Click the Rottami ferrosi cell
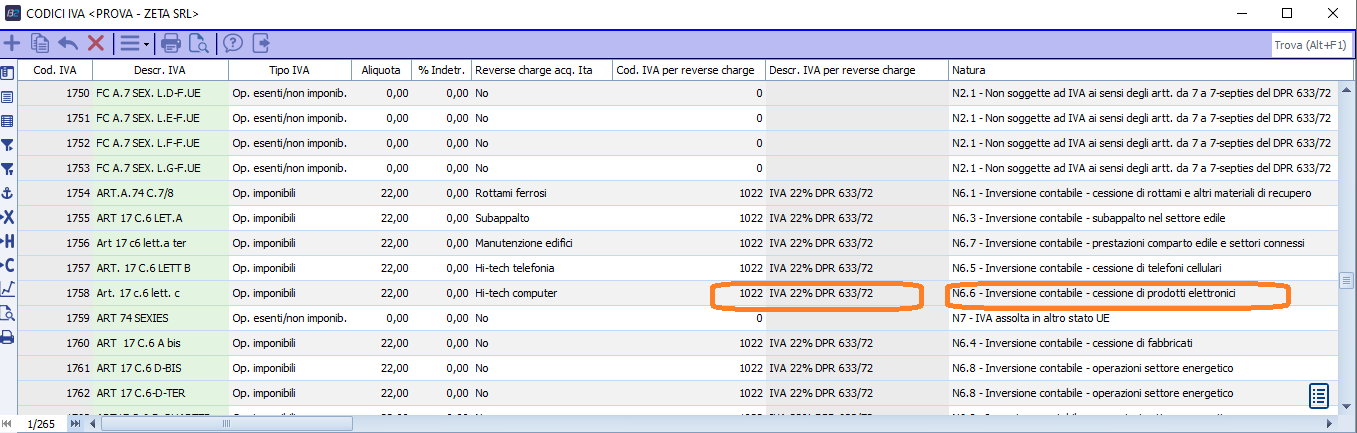Viewport: 1357px width, 433px height. pos(542,194)
